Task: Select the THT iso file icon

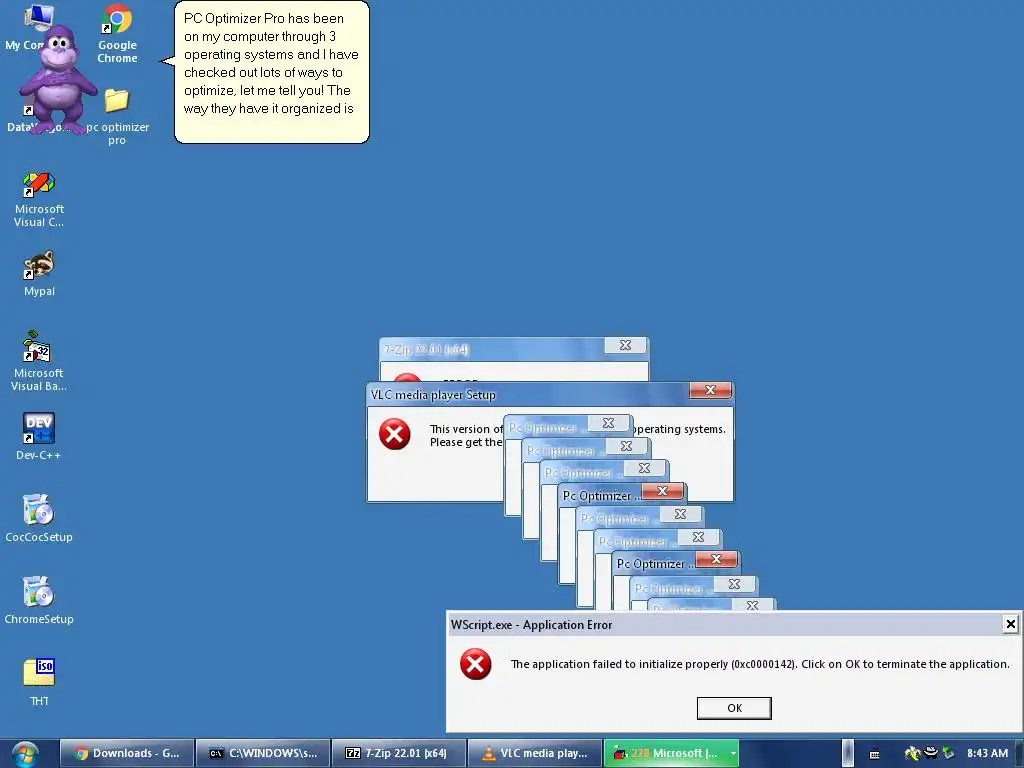Action: 39,682
